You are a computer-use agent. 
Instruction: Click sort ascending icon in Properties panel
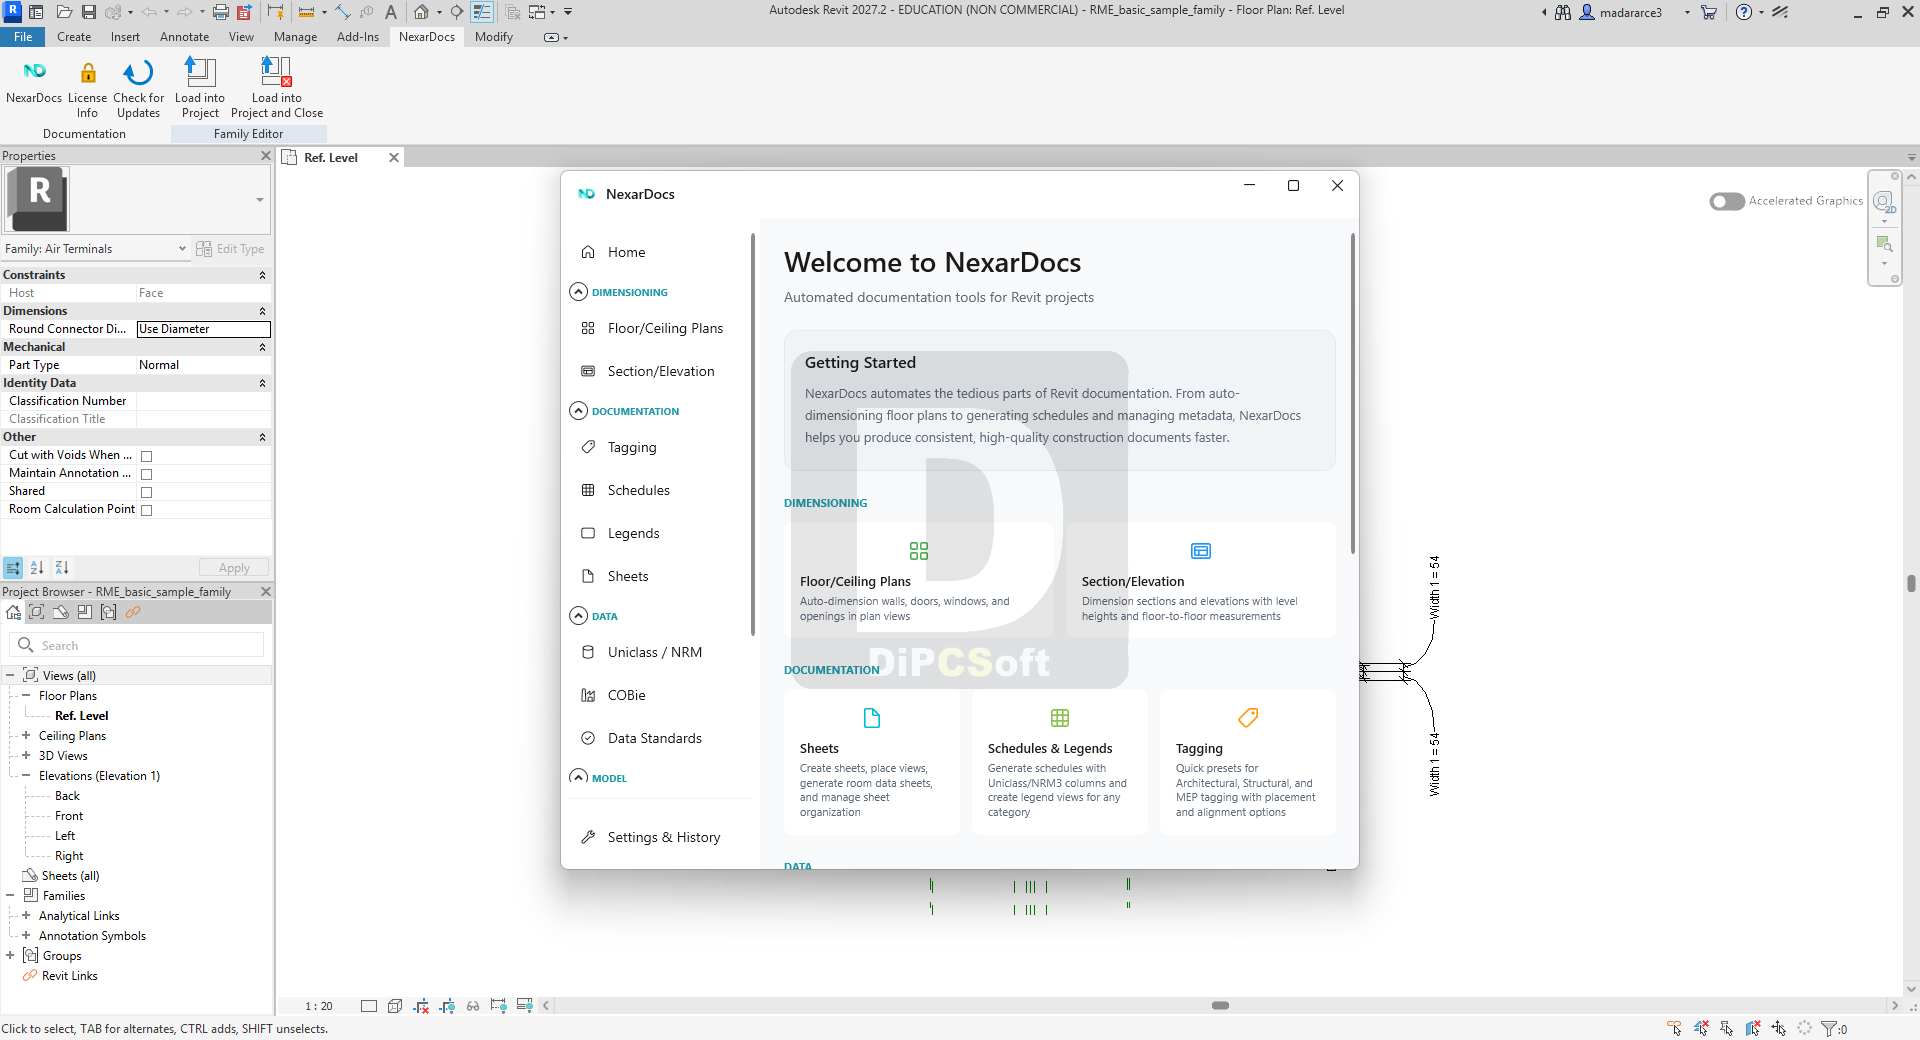37,567
